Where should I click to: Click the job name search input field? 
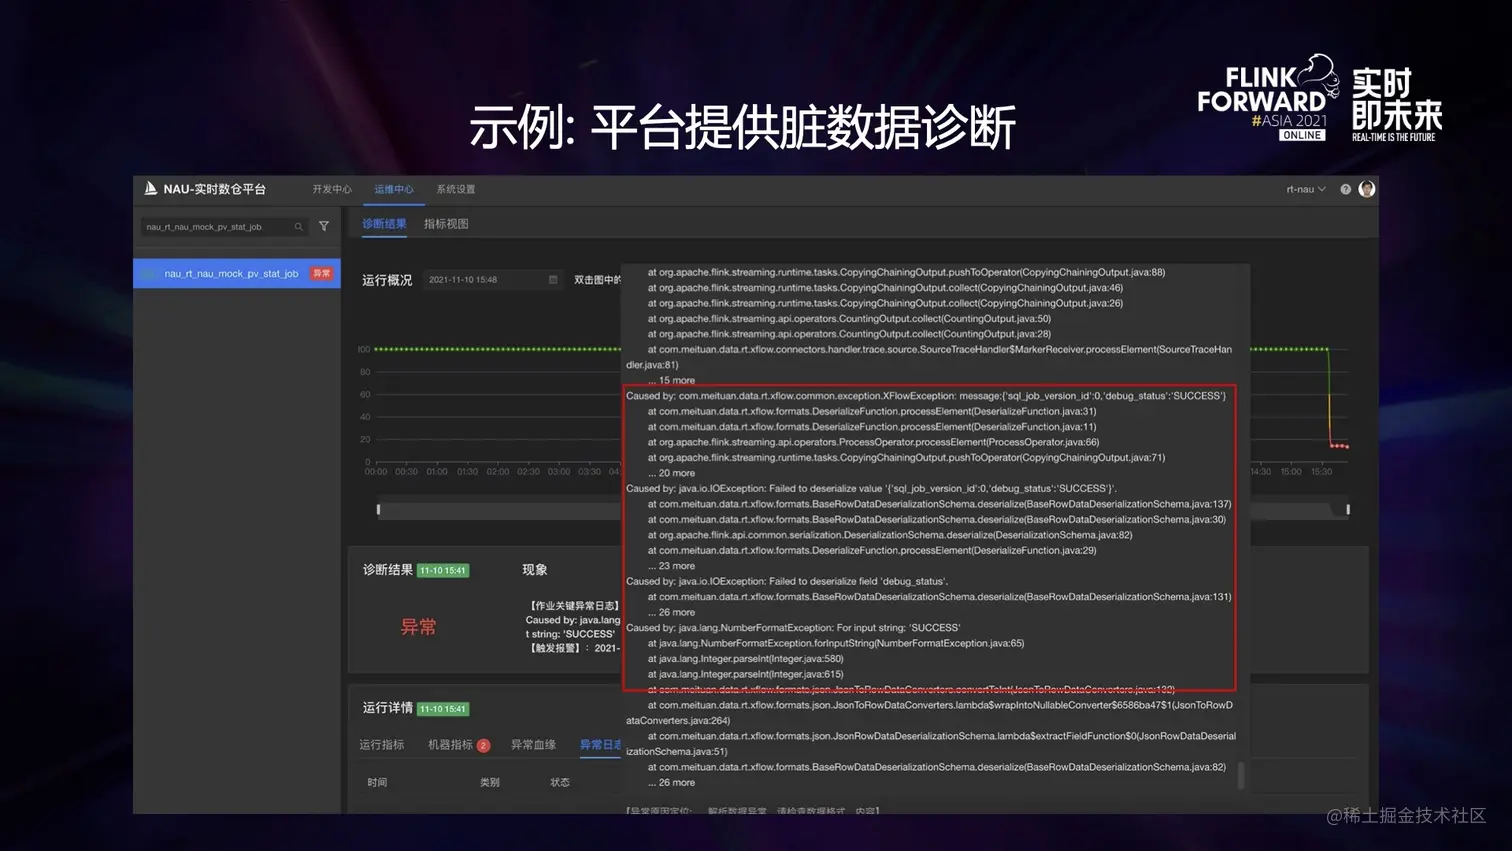[x=225, y=227]
